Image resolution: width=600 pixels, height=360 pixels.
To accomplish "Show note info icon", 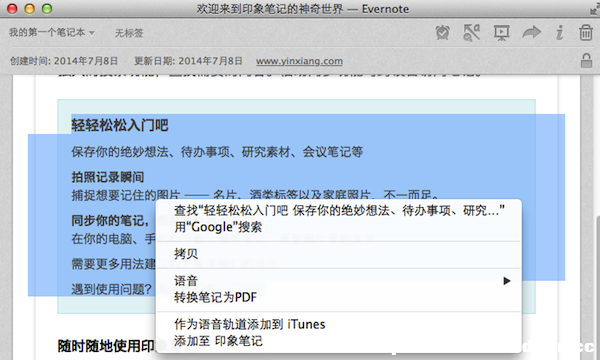I will coord(559,33).
